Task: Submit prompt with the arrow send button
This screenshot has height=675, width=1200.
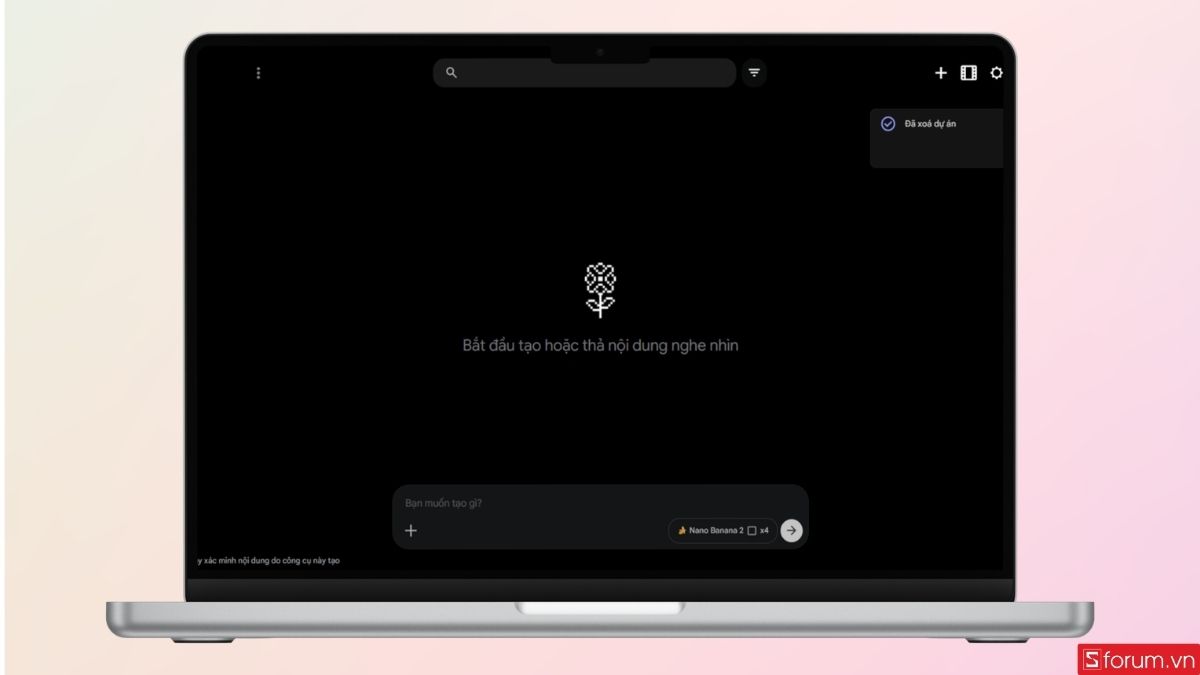Action: coord(791,530)
